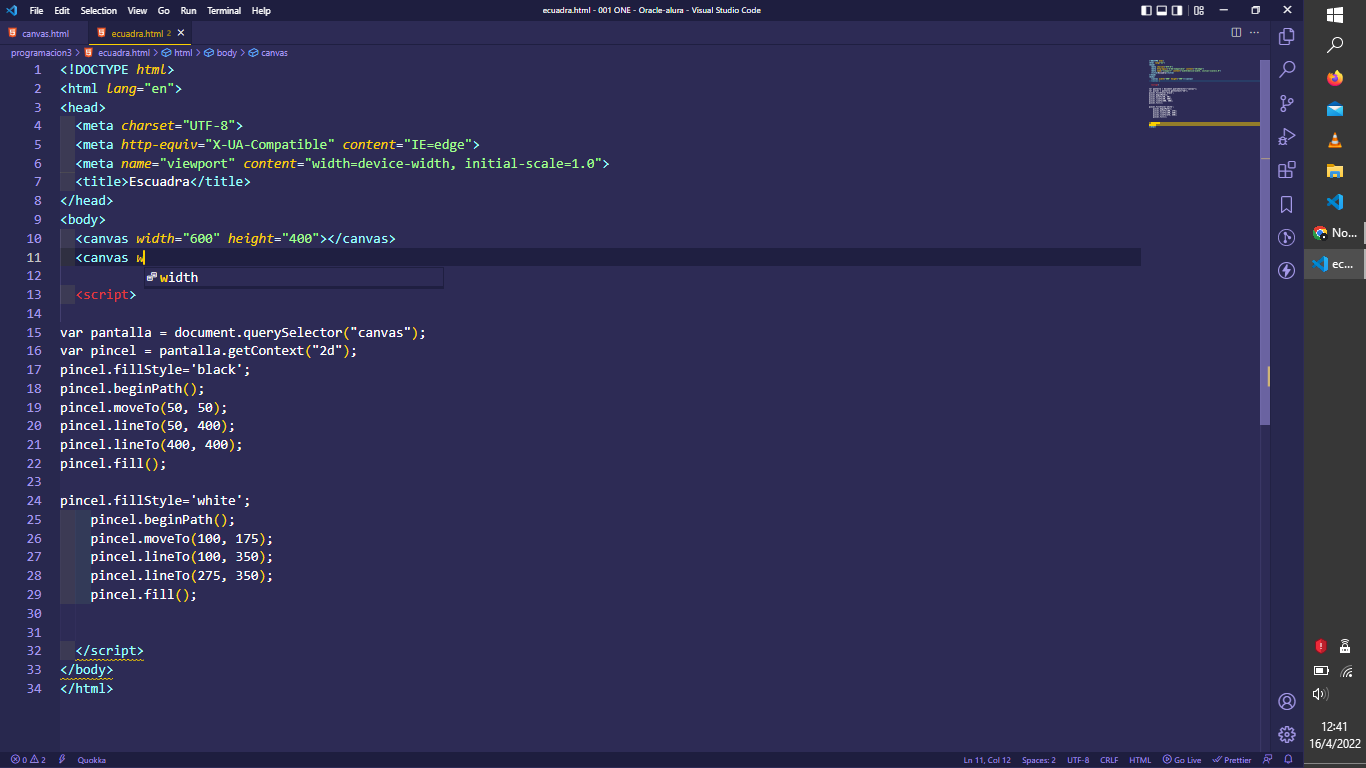This screenshot has width=1366, height=768.
Task: Change file encoding UTF-8
Action: coord(1078,760)
